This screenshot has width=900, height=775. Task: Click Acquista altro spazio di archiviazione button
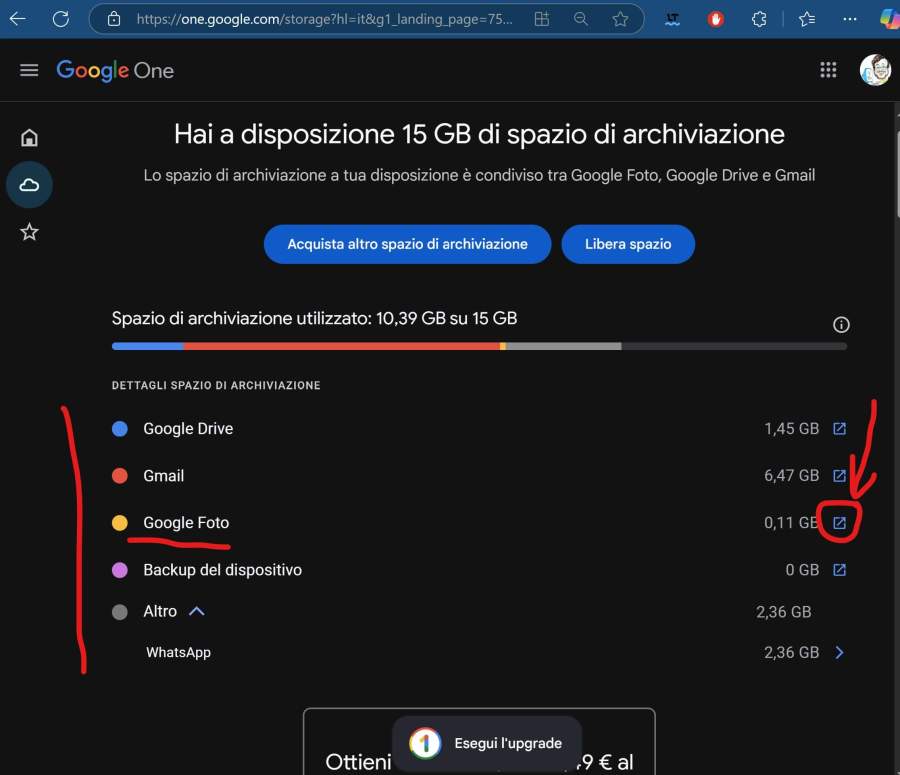[x=407, y=244]
